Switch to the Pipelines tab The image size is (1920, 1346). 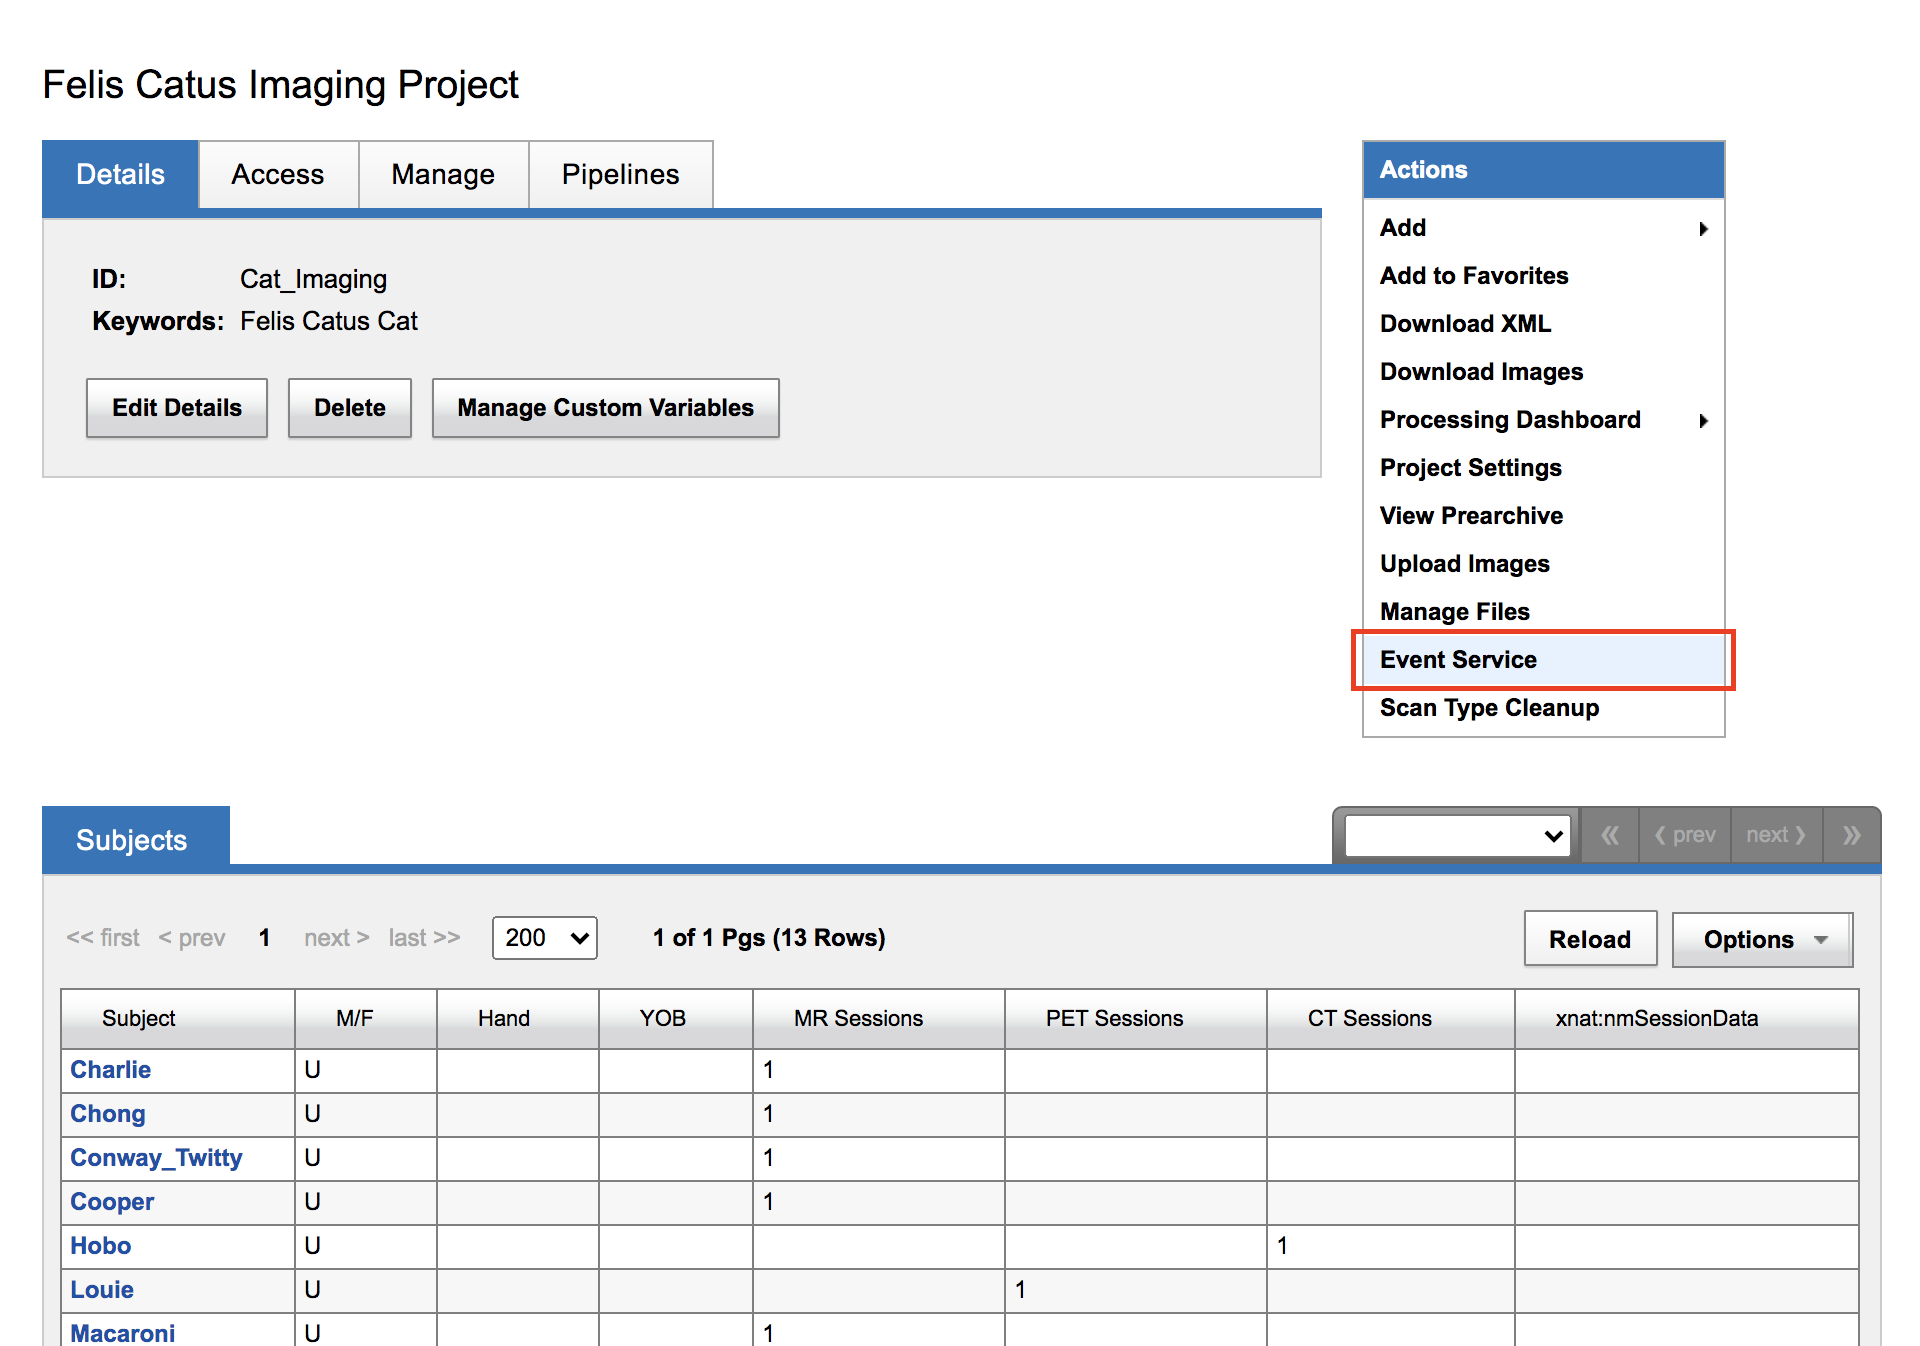620,175
